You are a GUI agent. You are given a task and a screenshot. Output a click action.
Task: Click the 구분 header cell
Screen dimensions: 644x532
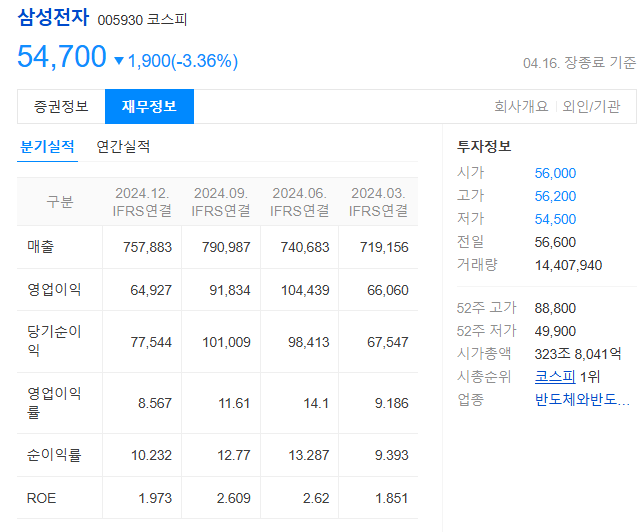(60, 202)
